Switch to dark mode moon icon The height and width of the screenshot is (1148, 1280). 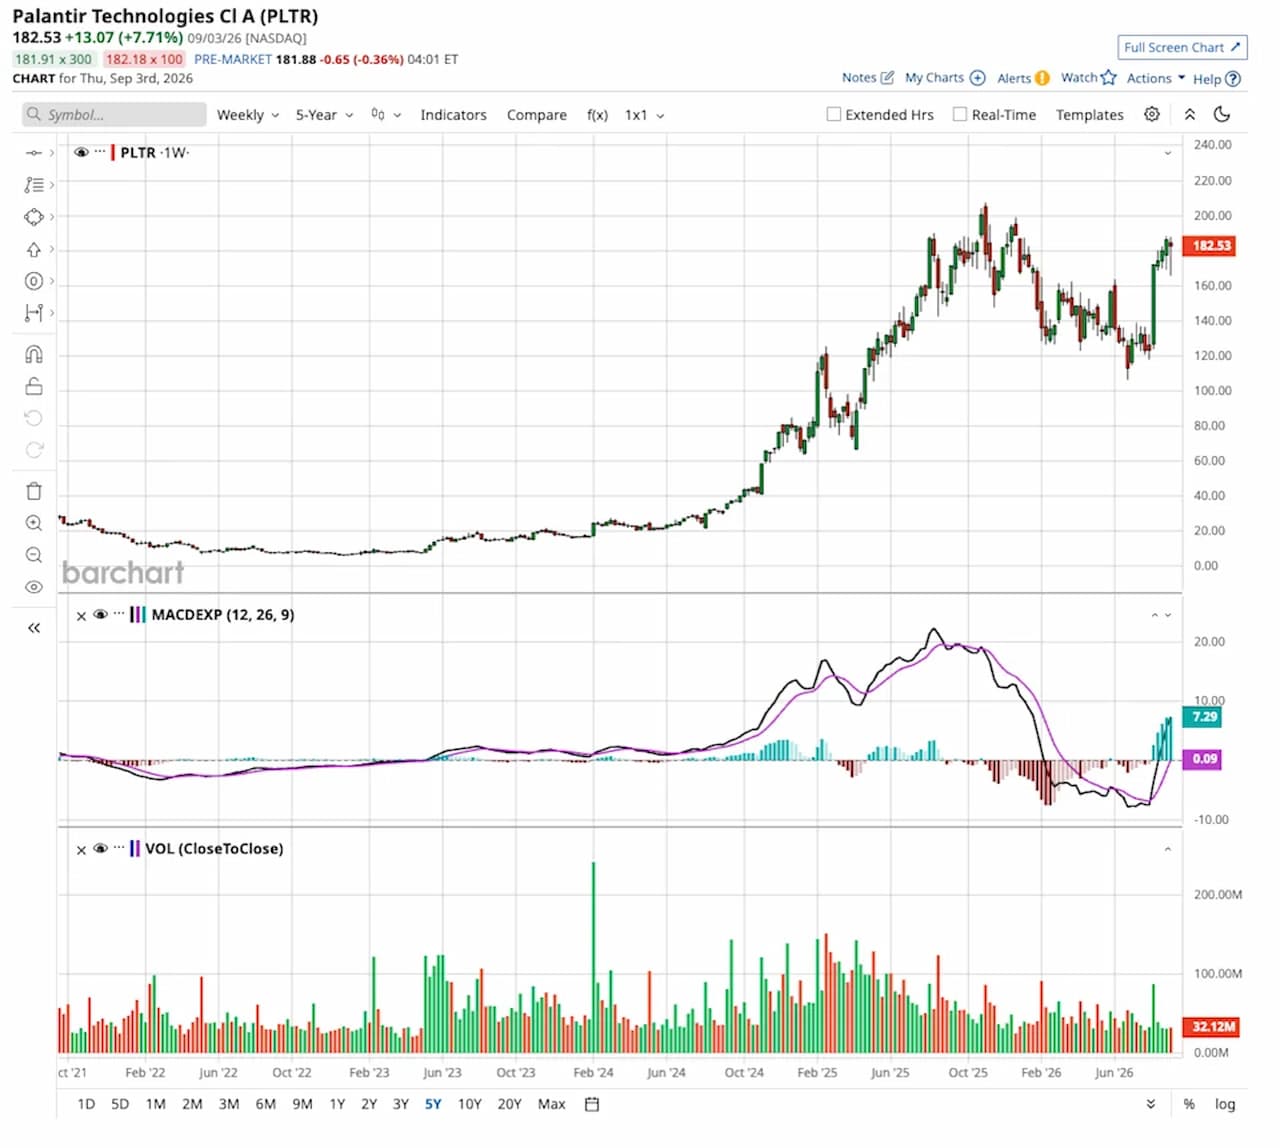click(1221, 114)
